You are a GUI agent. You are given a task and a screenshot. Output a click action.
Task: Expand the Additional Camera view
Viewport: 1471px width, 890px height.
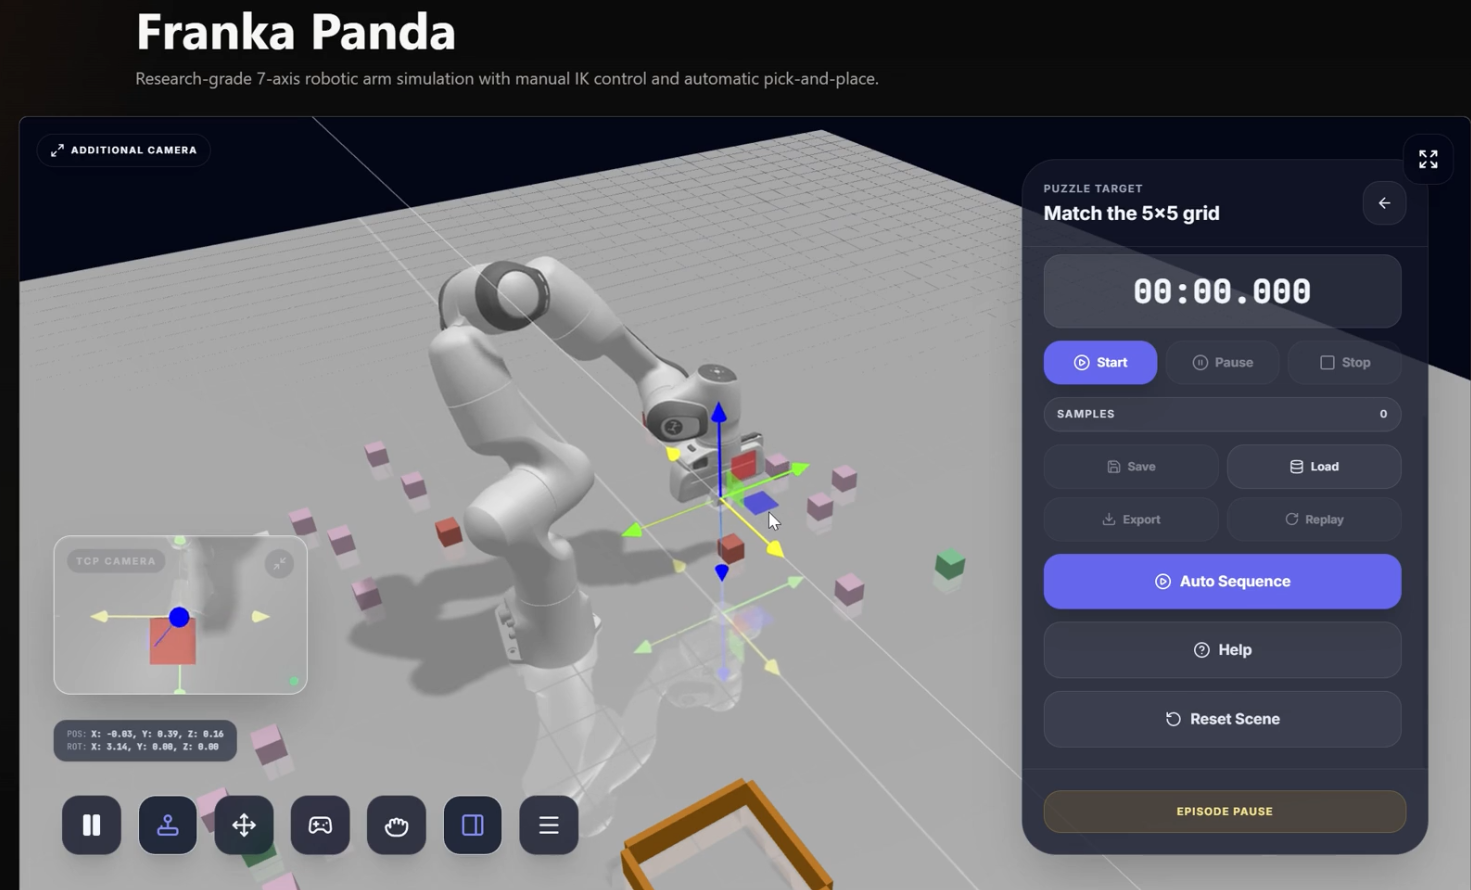[124, 150]
